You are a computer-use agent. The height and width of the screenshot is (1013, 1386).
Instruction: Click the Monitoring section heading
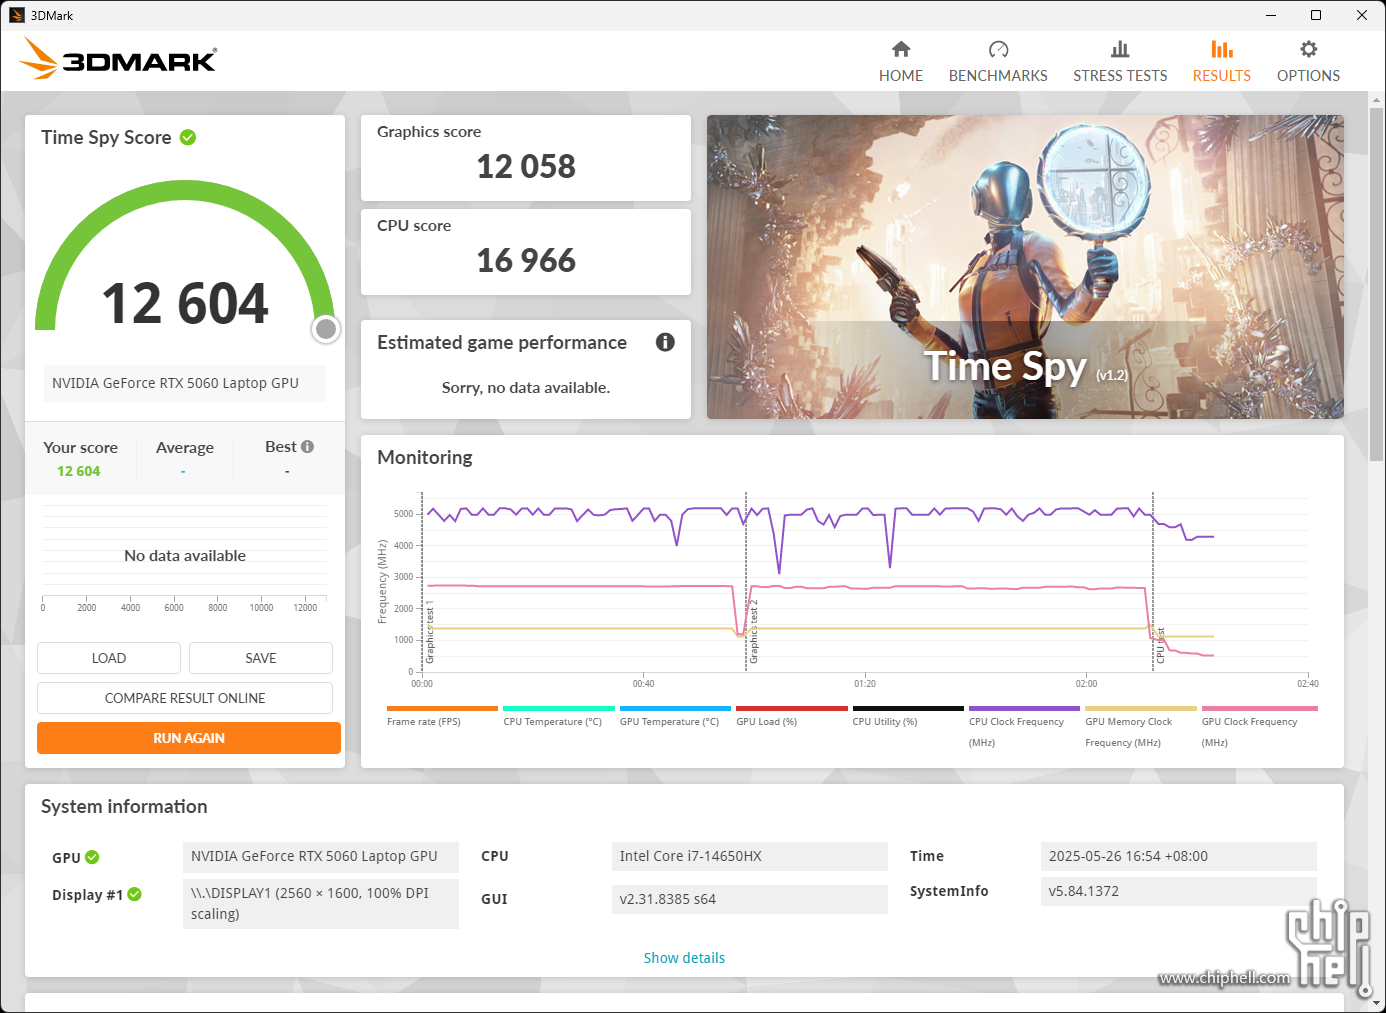425,458
